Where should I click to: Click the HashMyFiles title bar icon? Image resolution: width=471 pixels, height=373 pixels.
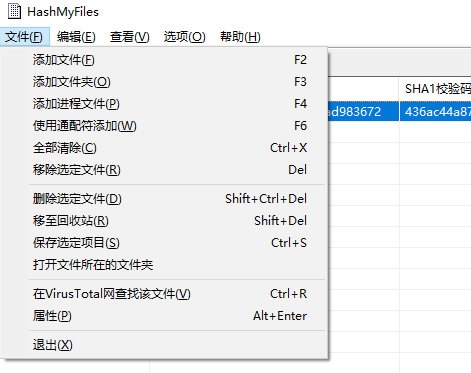[x=14, y=11]
